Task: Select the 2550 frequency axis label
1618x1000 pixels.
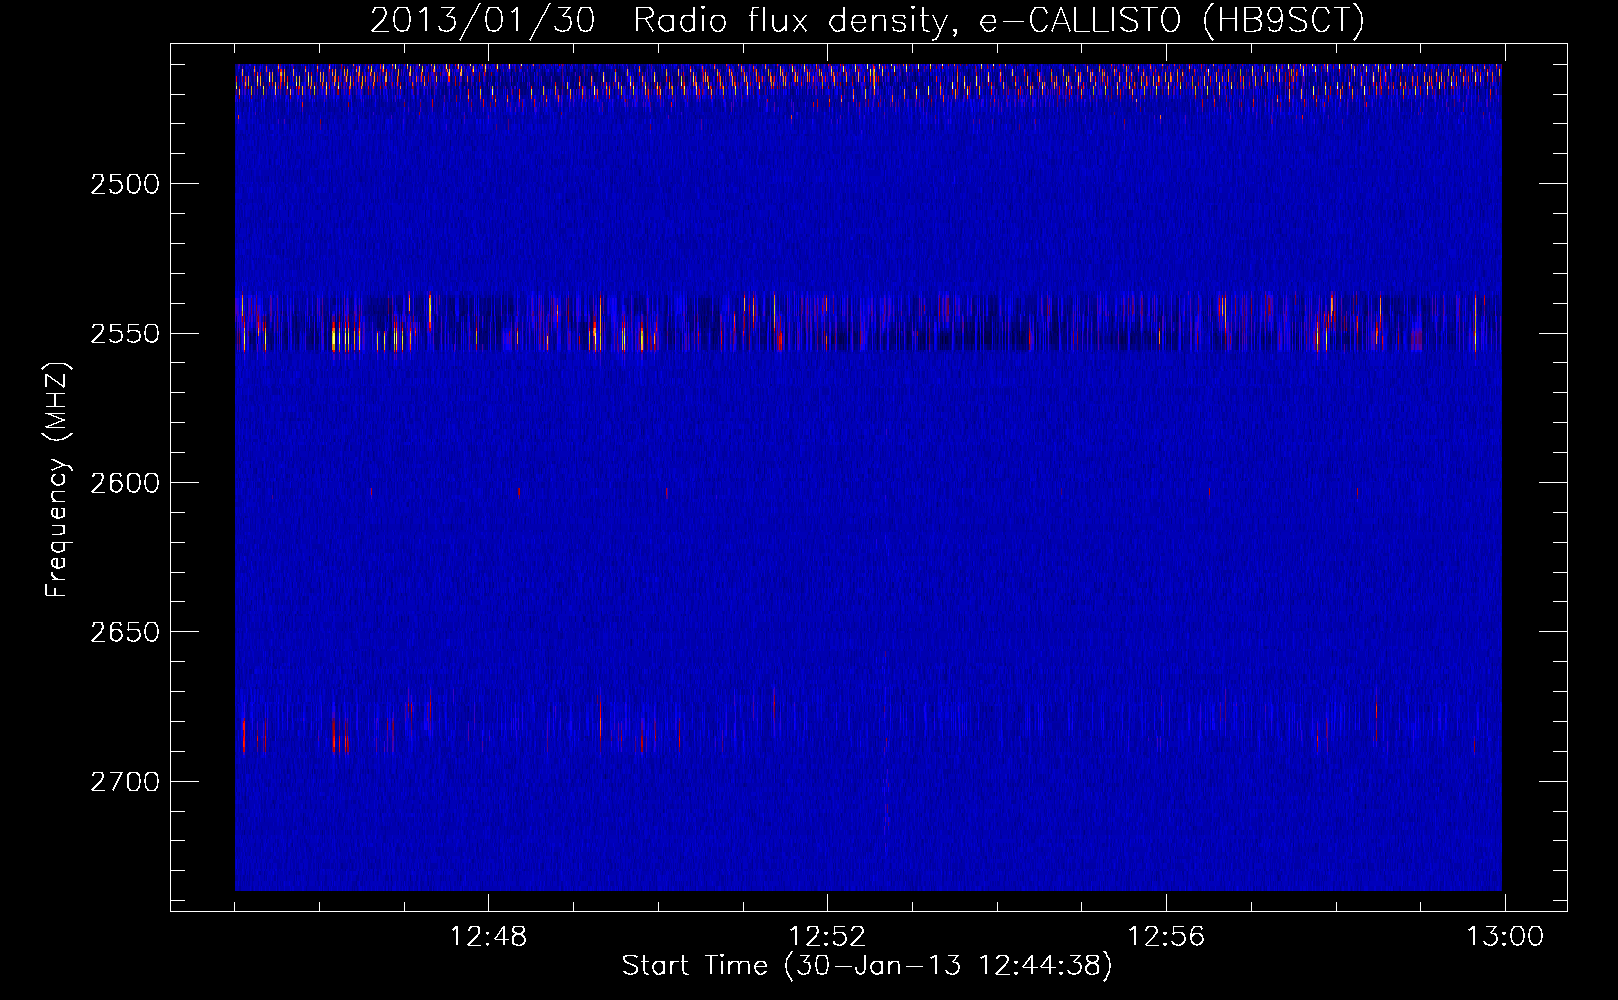Action: tap(125, 334)
